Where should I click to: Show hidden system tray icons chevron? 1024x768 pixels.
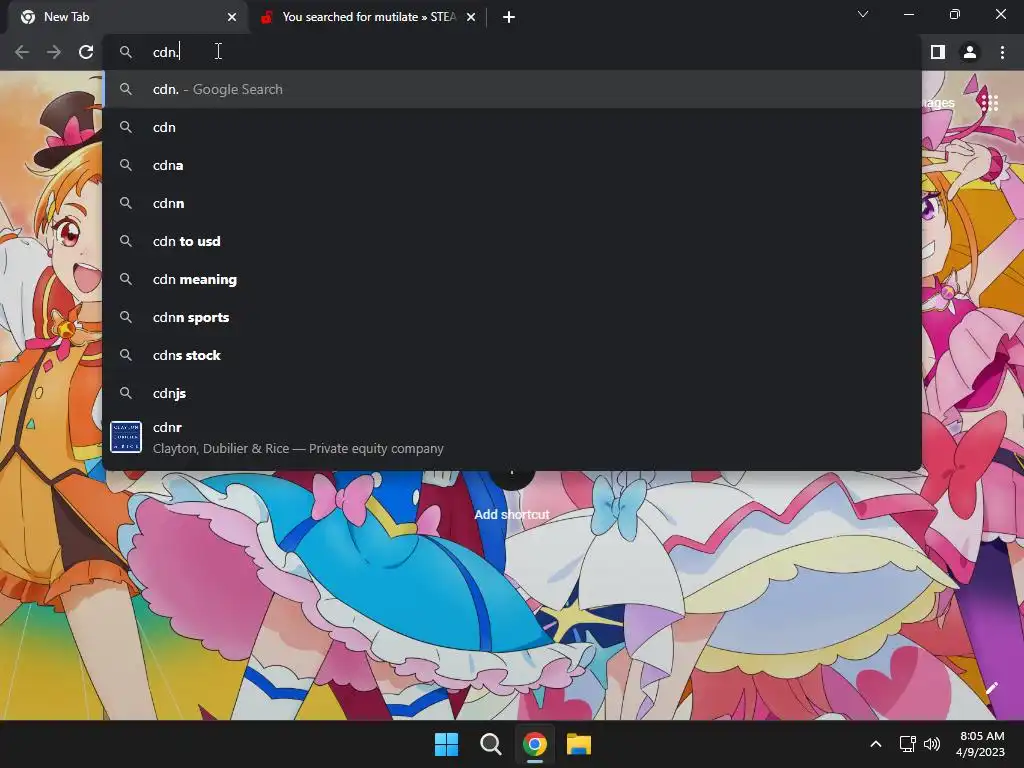(876, 744)
